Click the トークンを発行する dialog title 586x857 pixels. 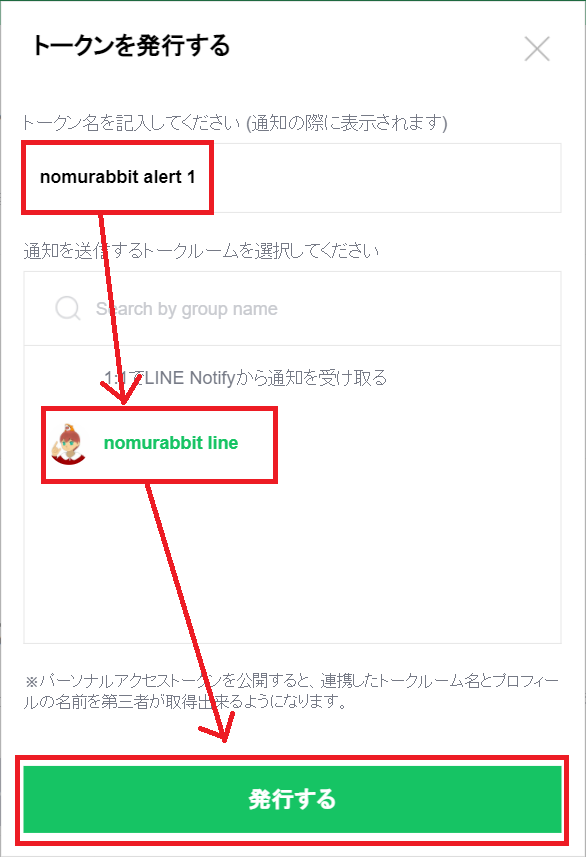(131, 46)
